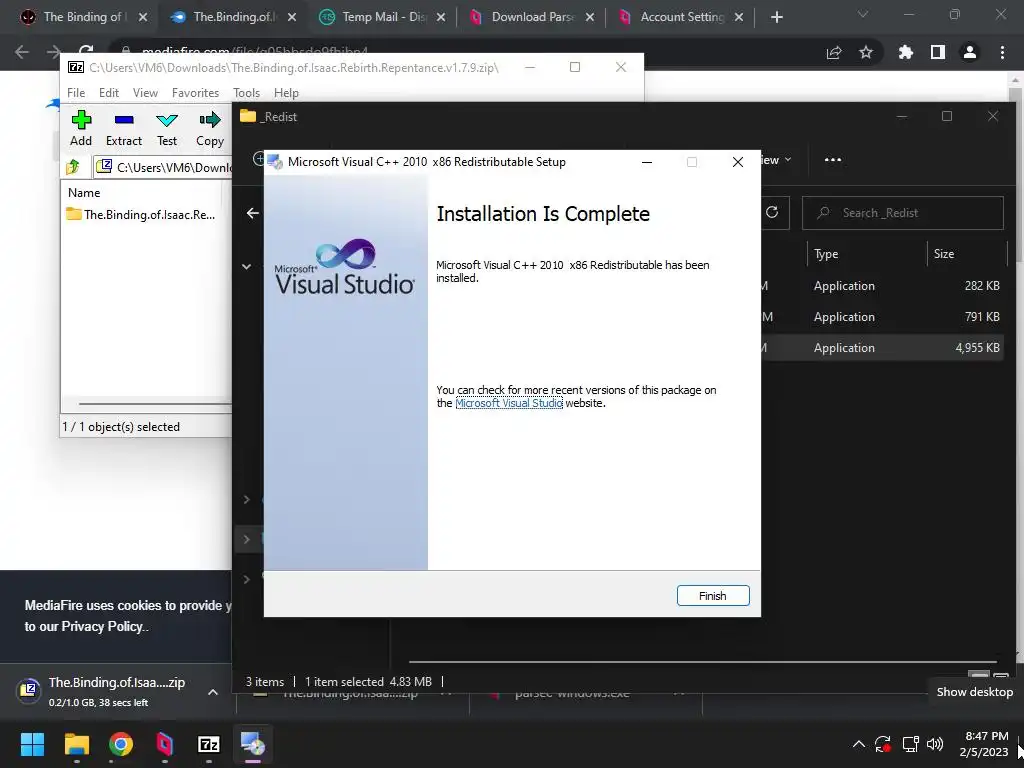Image resolution: width=1024 pixels, height=768 pixels.
Task: Open the Help menu in 7-Zip
Action: point(286,93)
